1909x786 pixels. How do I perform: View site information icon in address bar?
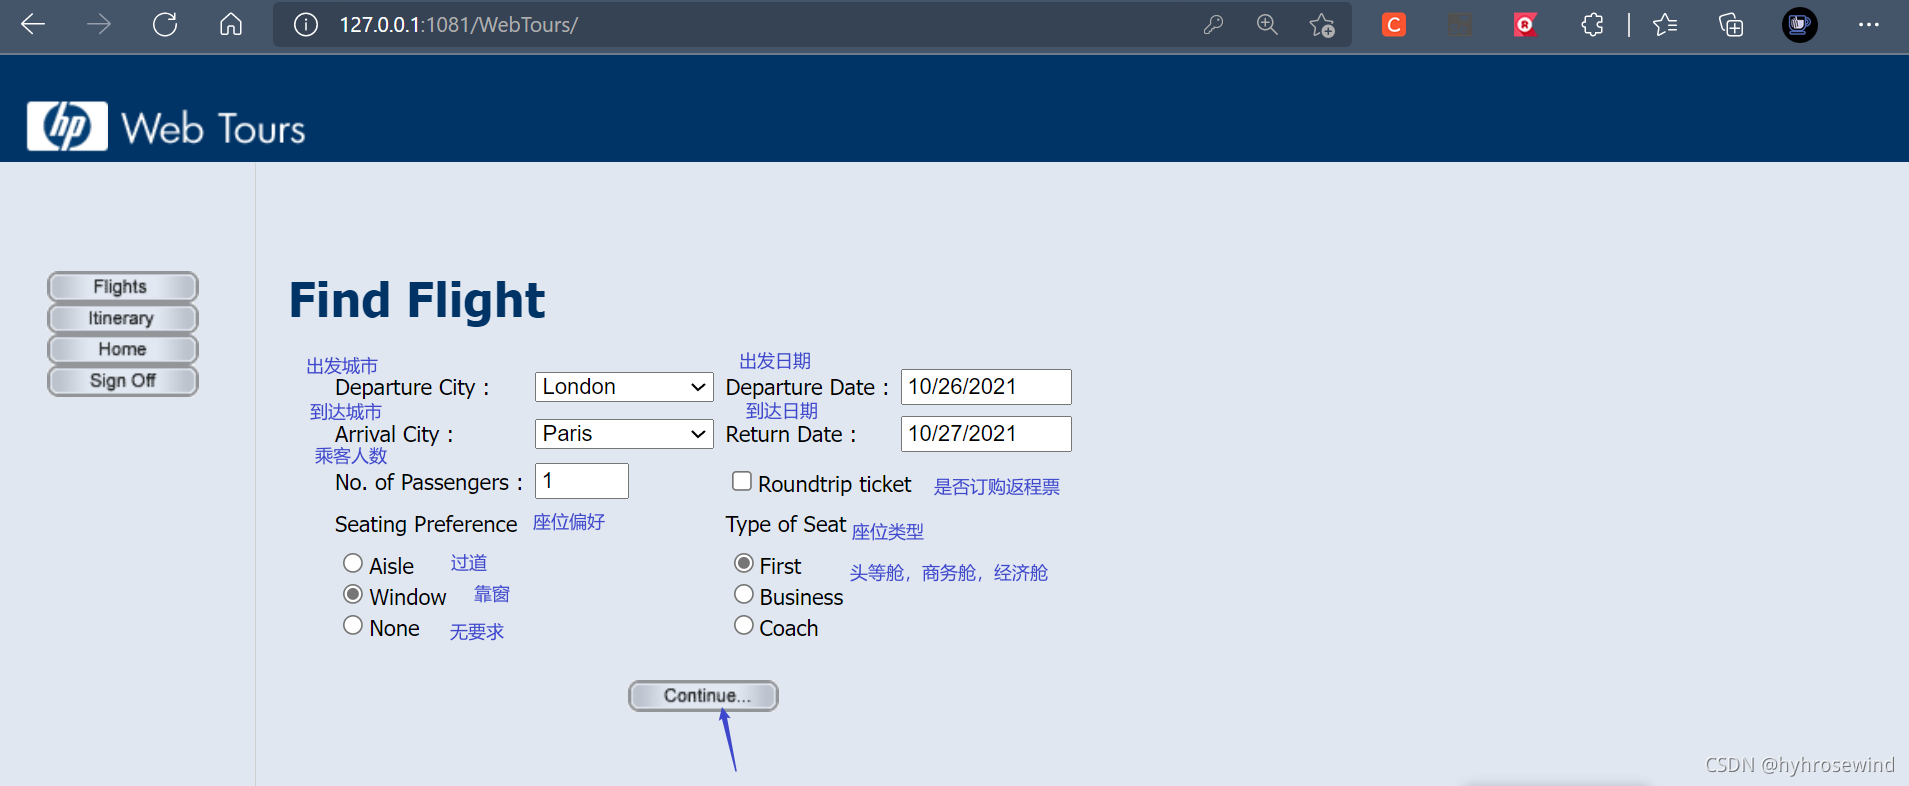click(x=306, y=25)
